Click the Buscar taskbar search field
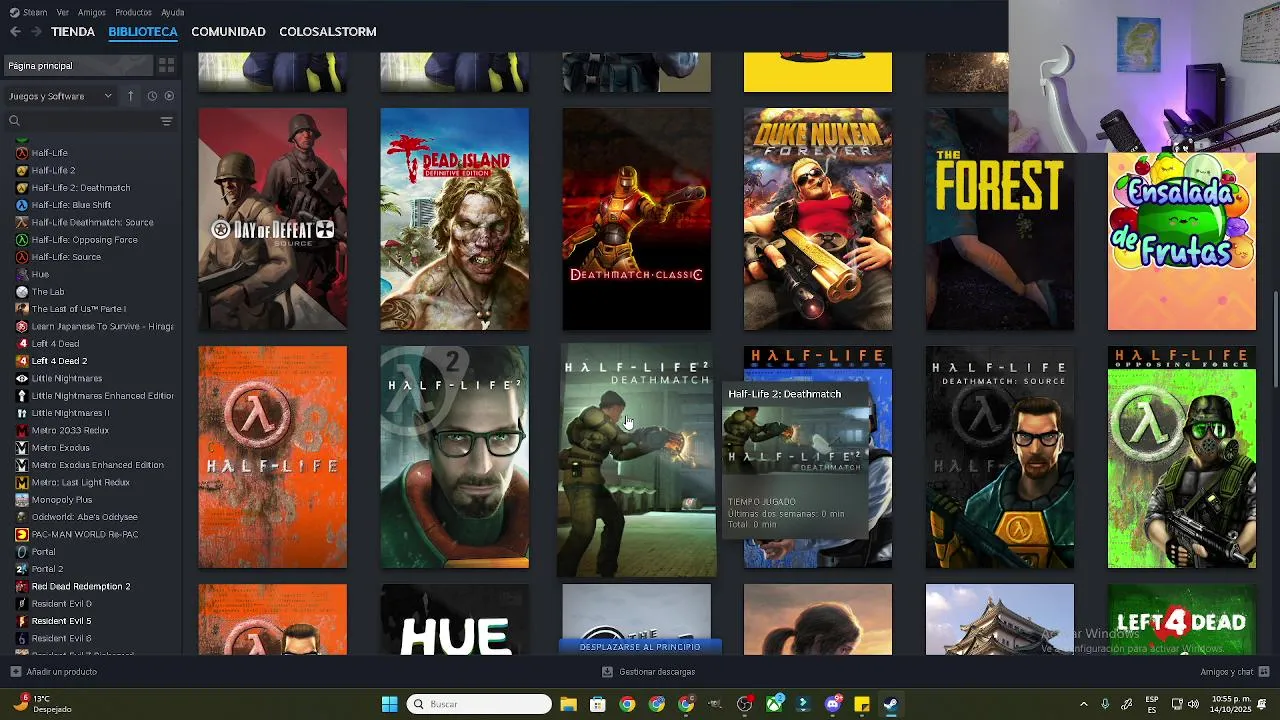 (x=480, y=705)
